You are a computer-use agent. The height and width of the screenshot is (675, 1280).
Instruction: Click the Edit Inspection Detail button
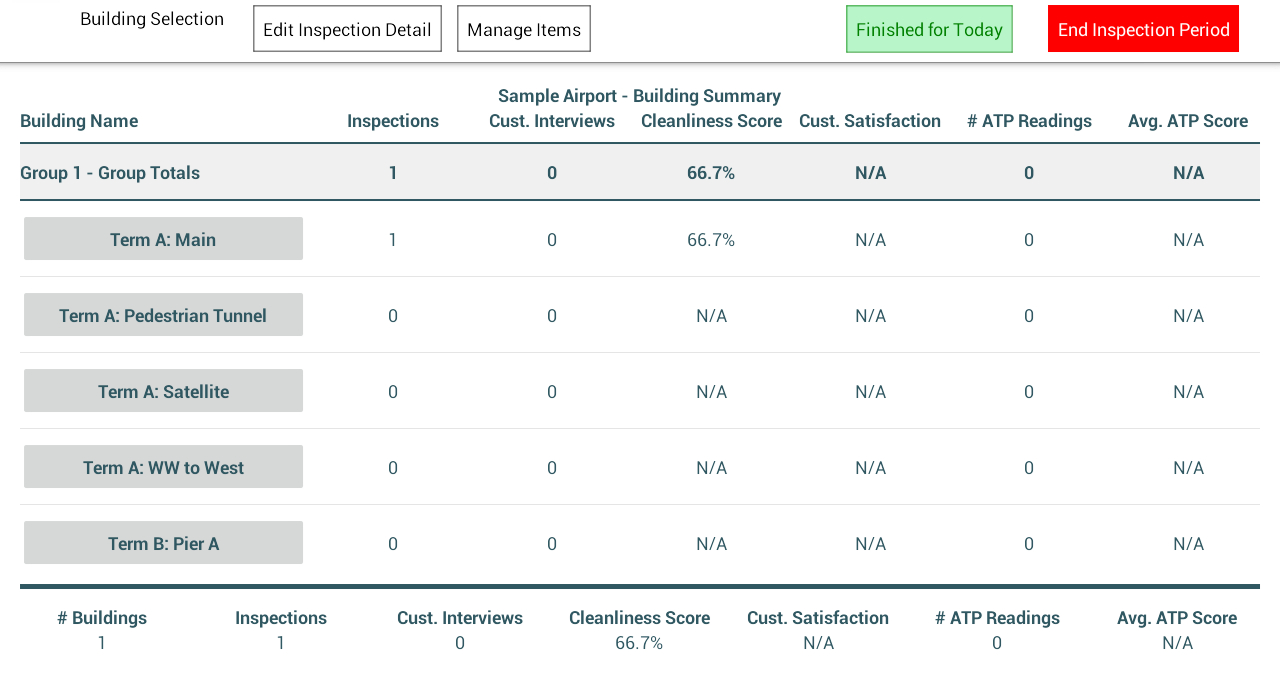(x=347, y=29)
